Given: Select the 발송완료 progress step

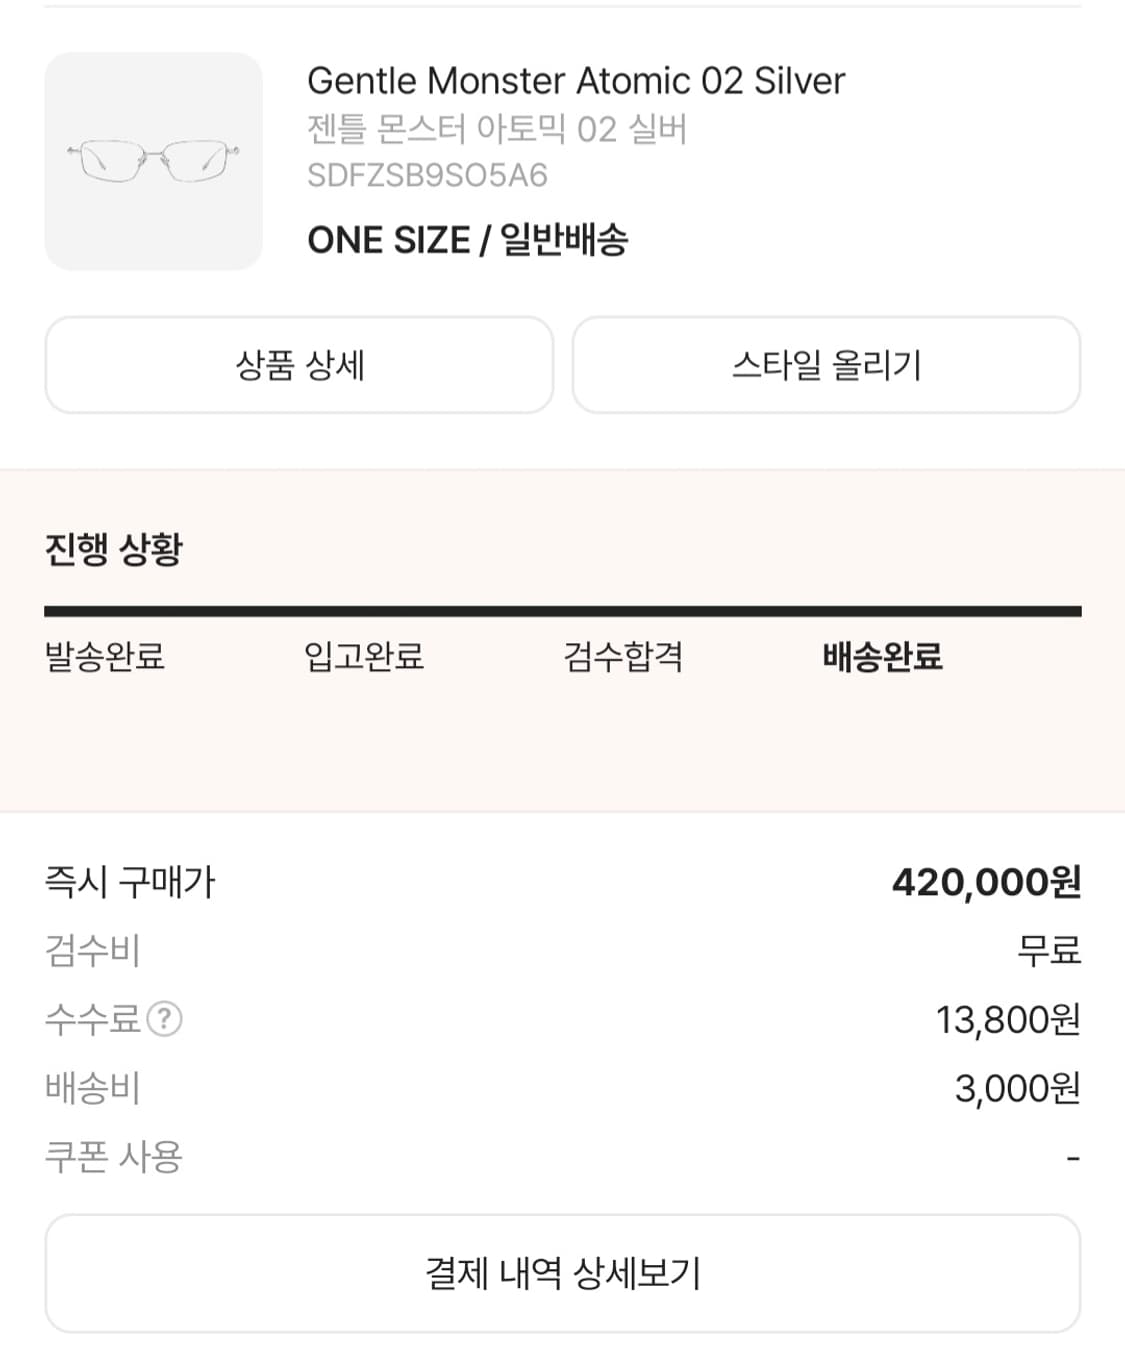Looking at the screenshot, I should coord(105,657).
